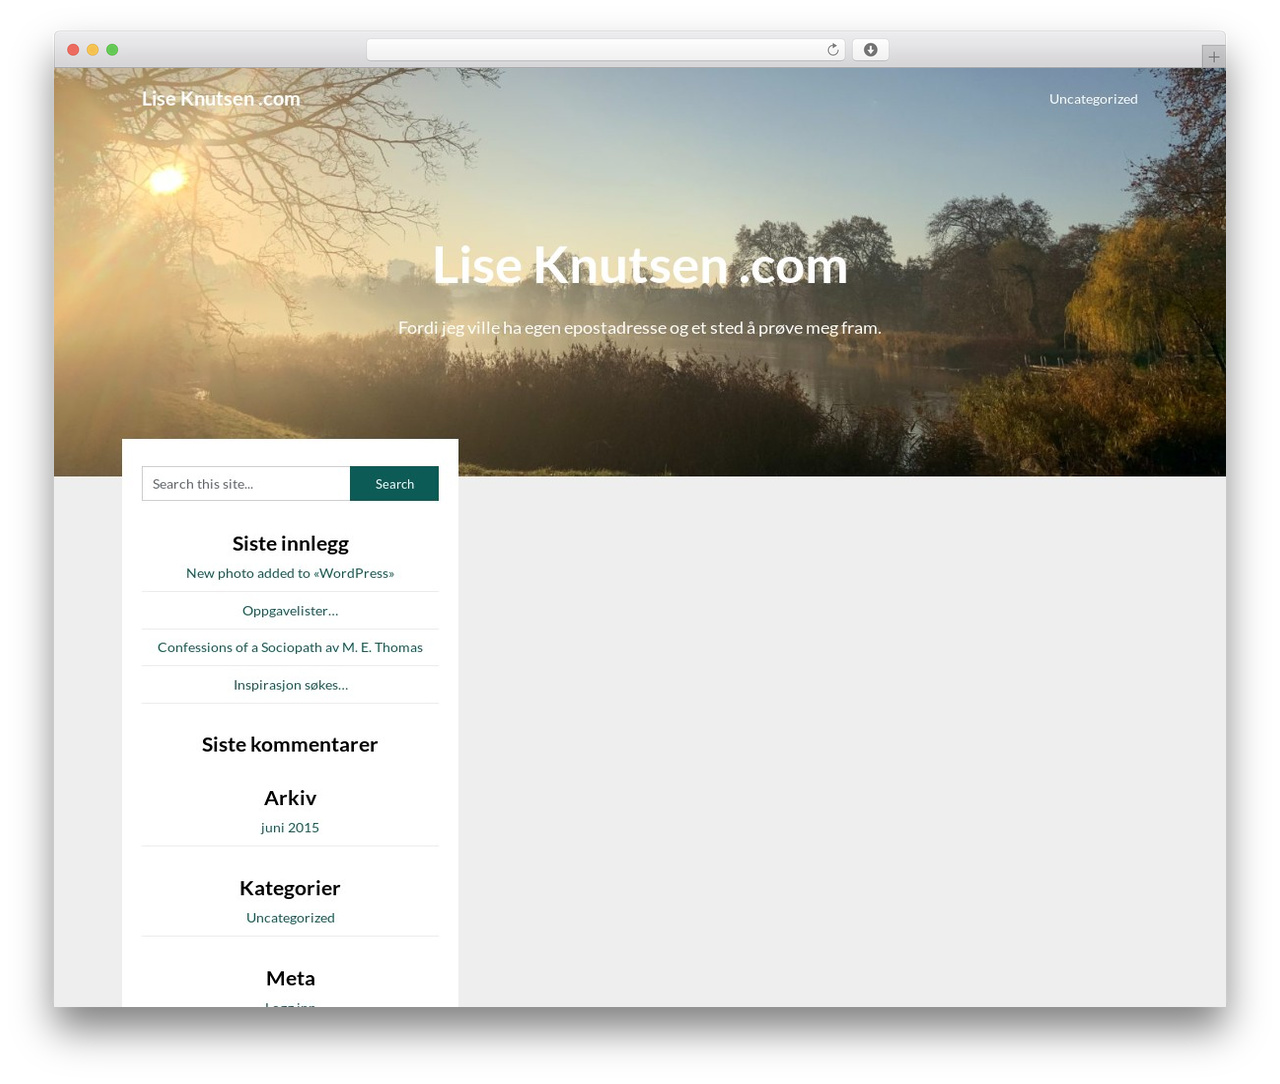Click the browser reload icon
The image size is (1280, 1084).
832,50
